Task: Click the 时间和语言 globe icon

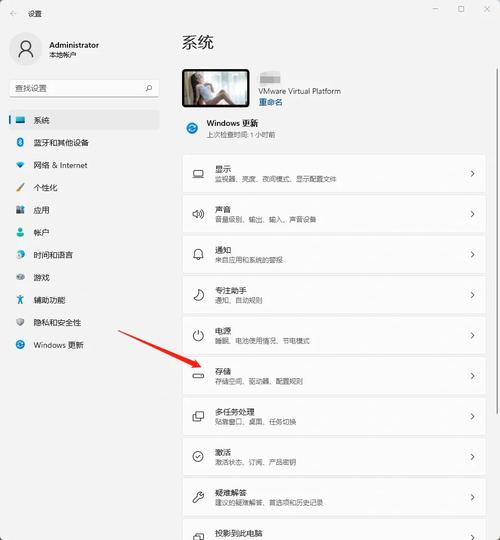Action: click(x=20, y=255)
